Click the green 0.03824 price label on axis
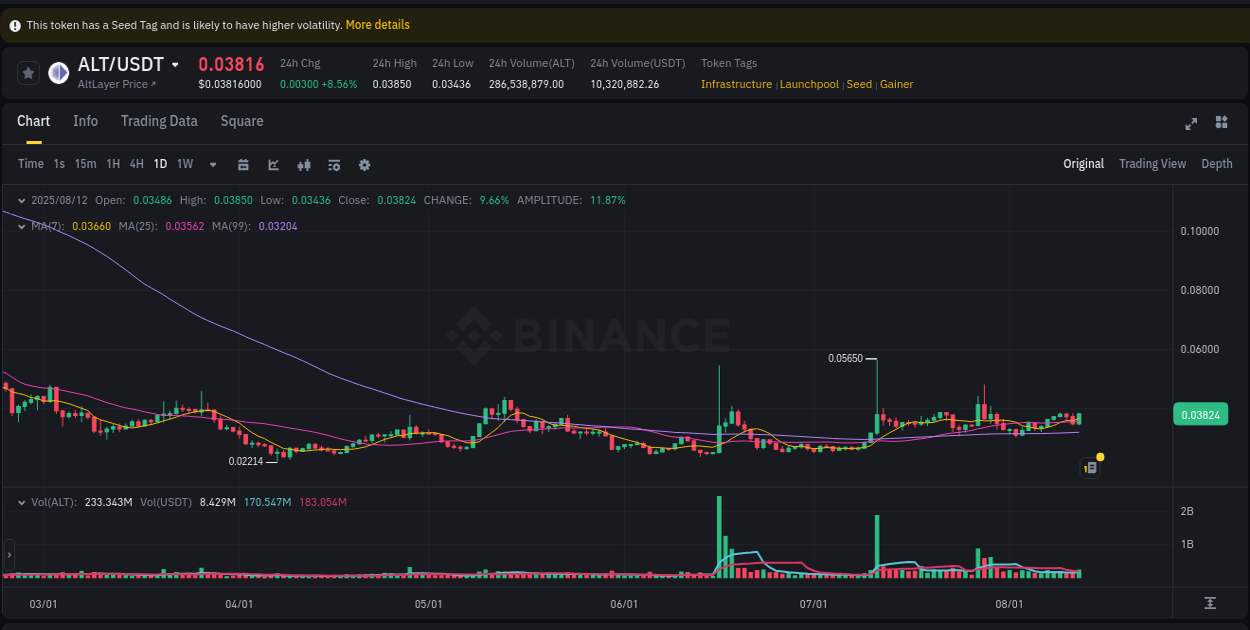 pos(1200,414)
